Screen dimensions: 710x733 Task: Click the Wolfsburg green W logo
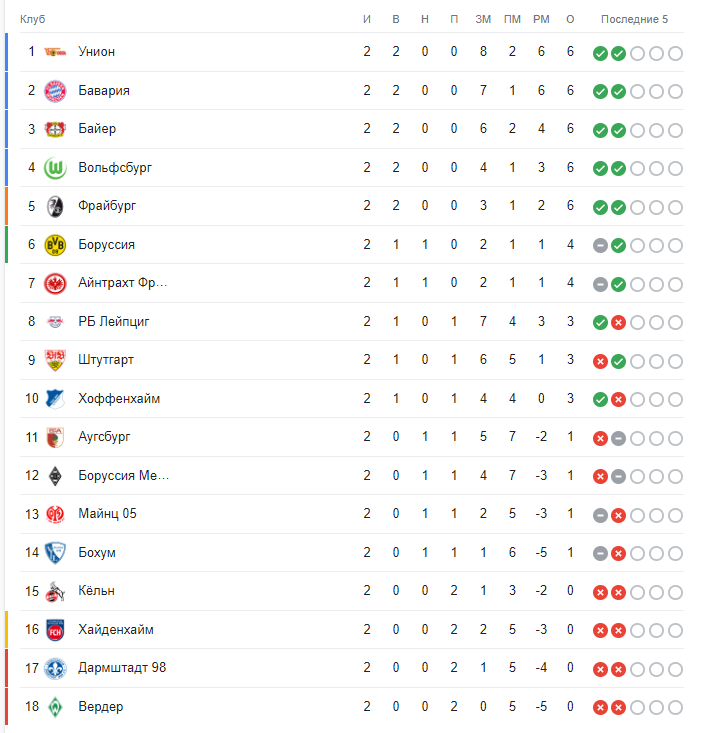(x=55, y=168)
